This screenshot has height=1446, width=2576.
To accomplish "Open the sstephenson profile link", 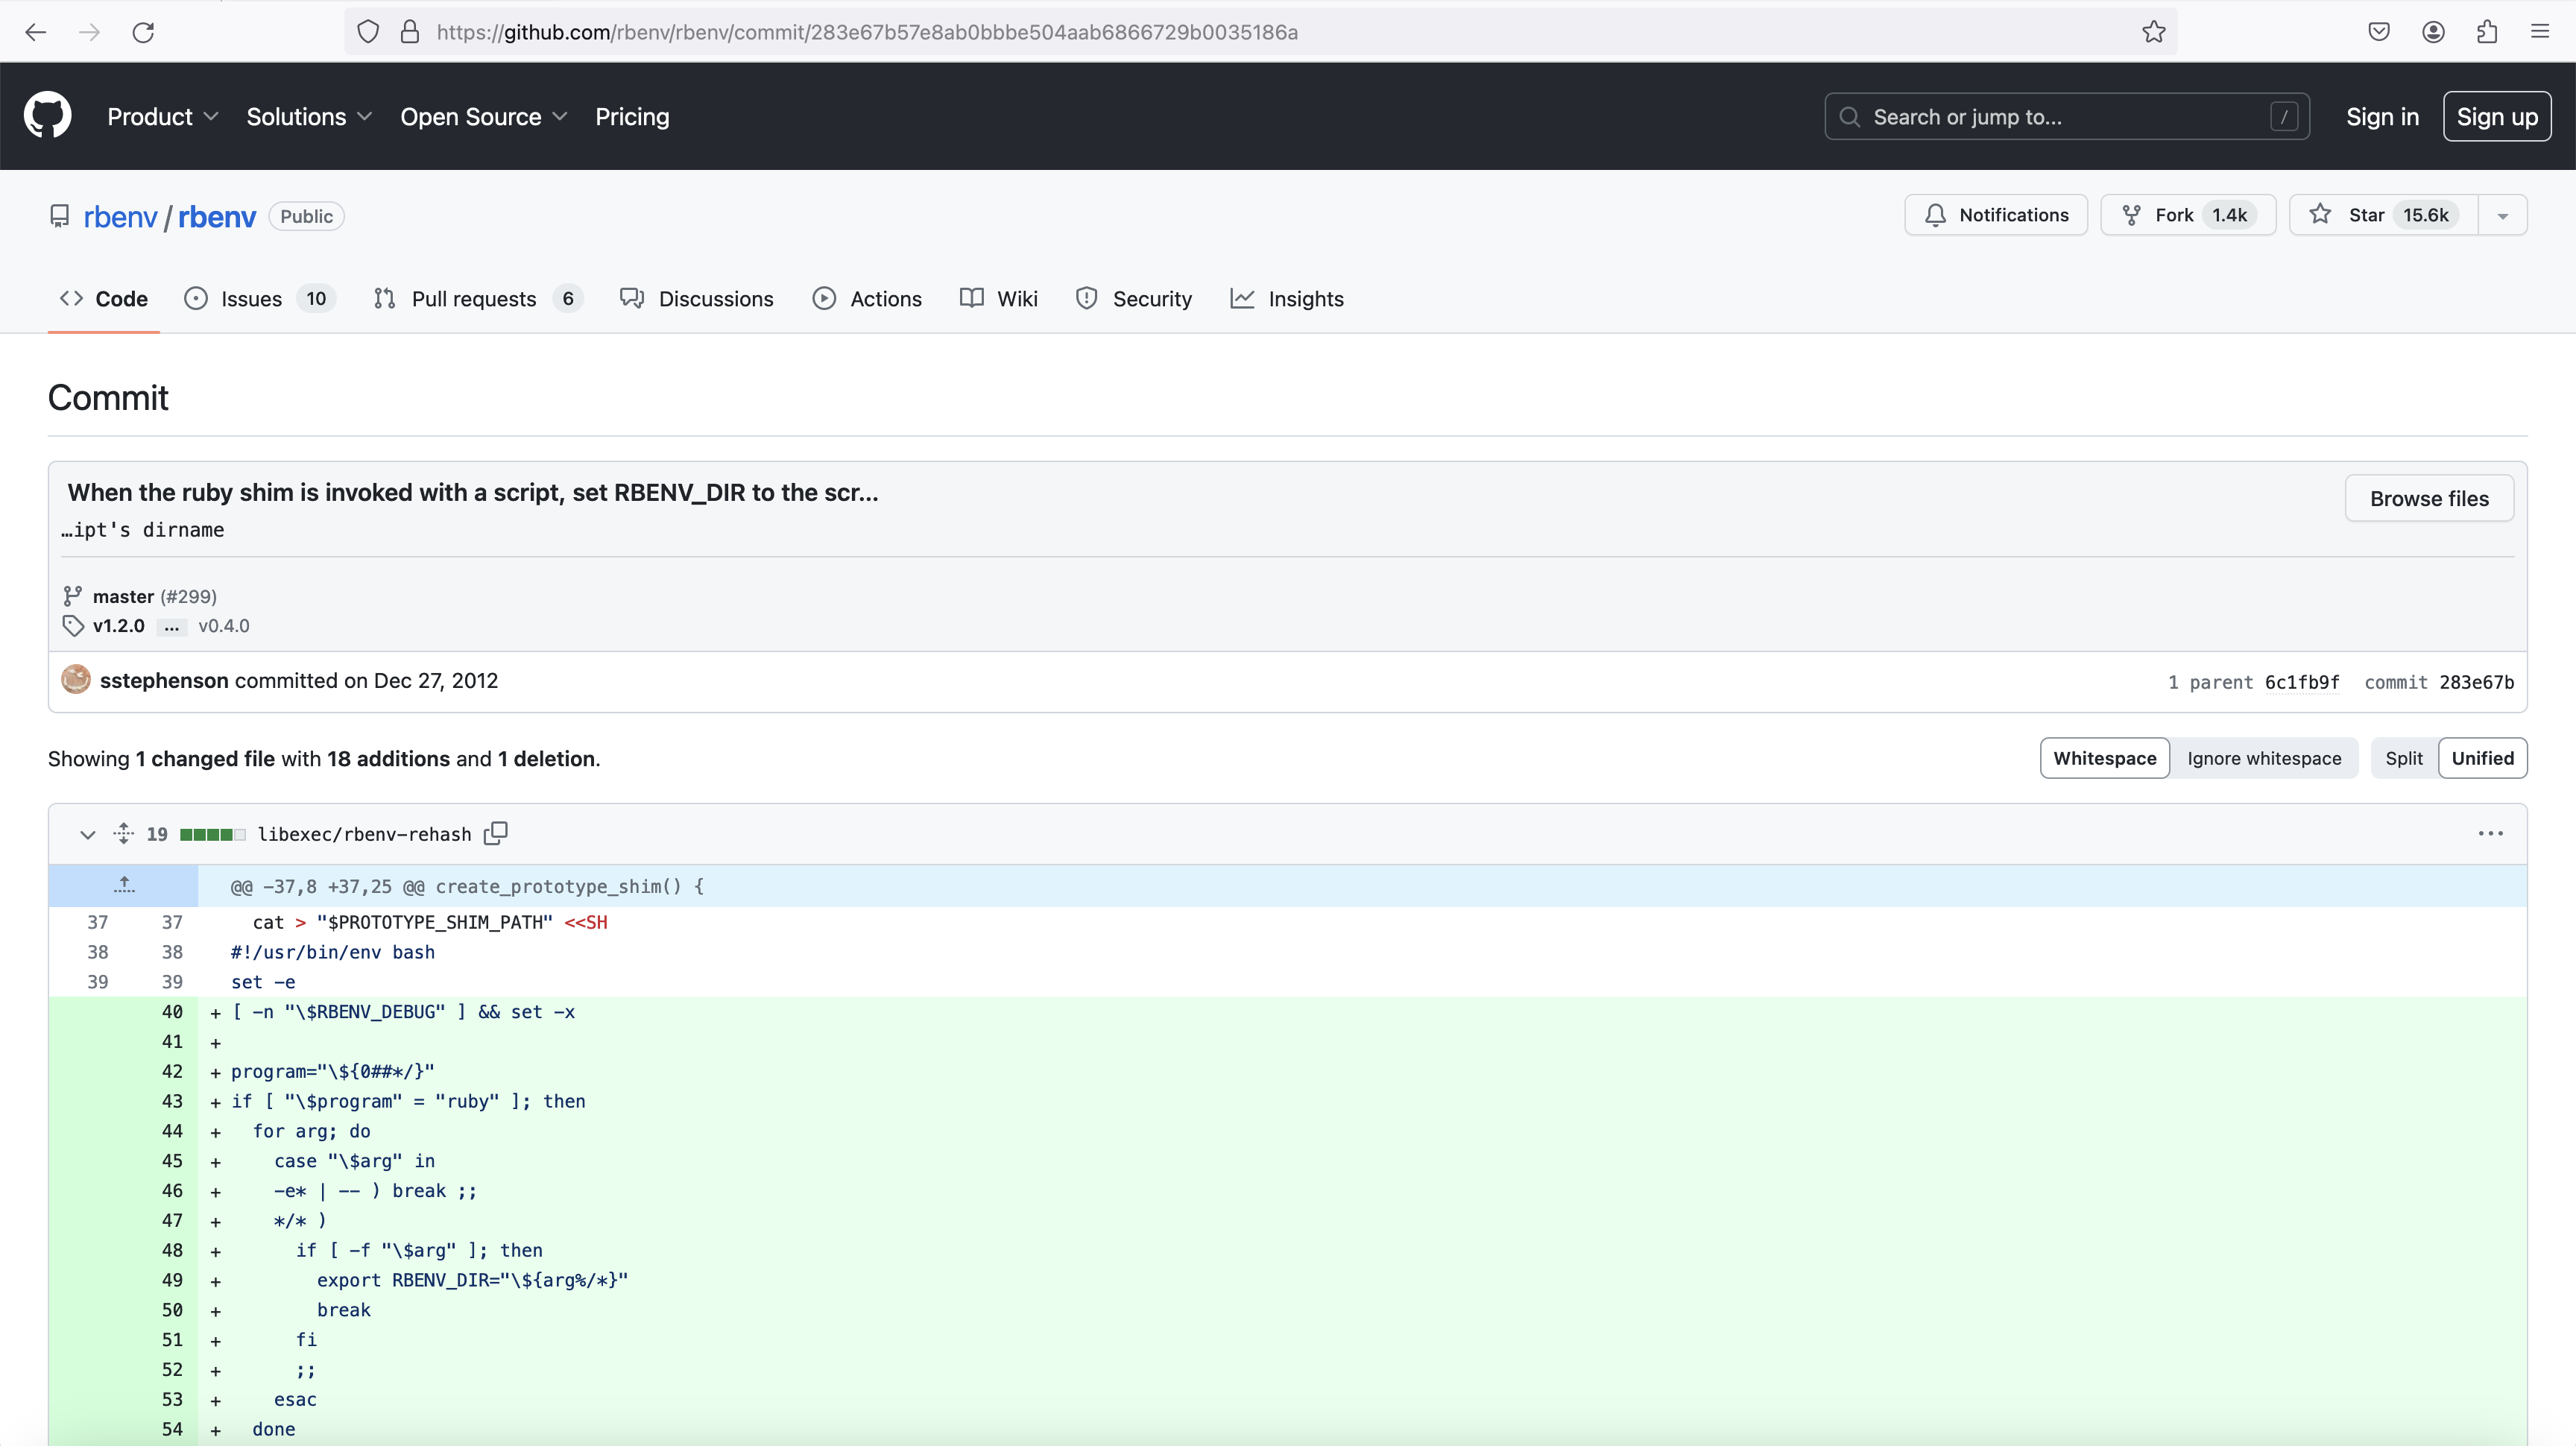I will (x=164, y=680).
